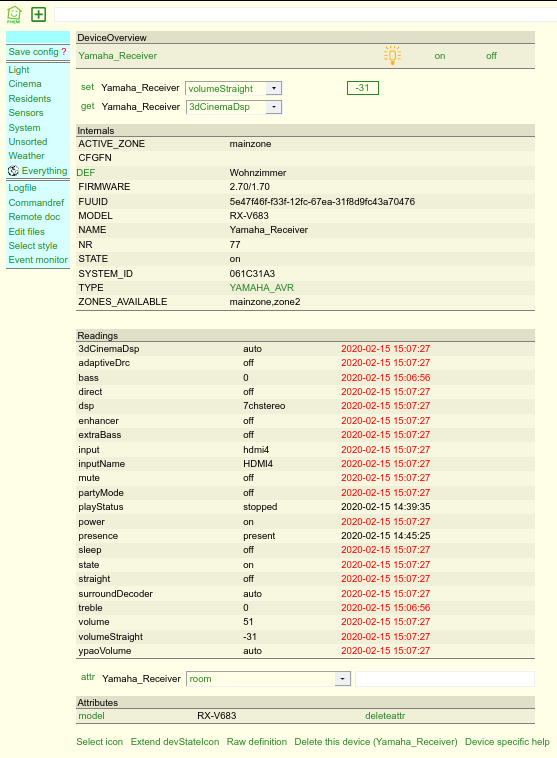Click the light bulb state icon
Viewport: 557px width, 758px height.
(392, 56)
